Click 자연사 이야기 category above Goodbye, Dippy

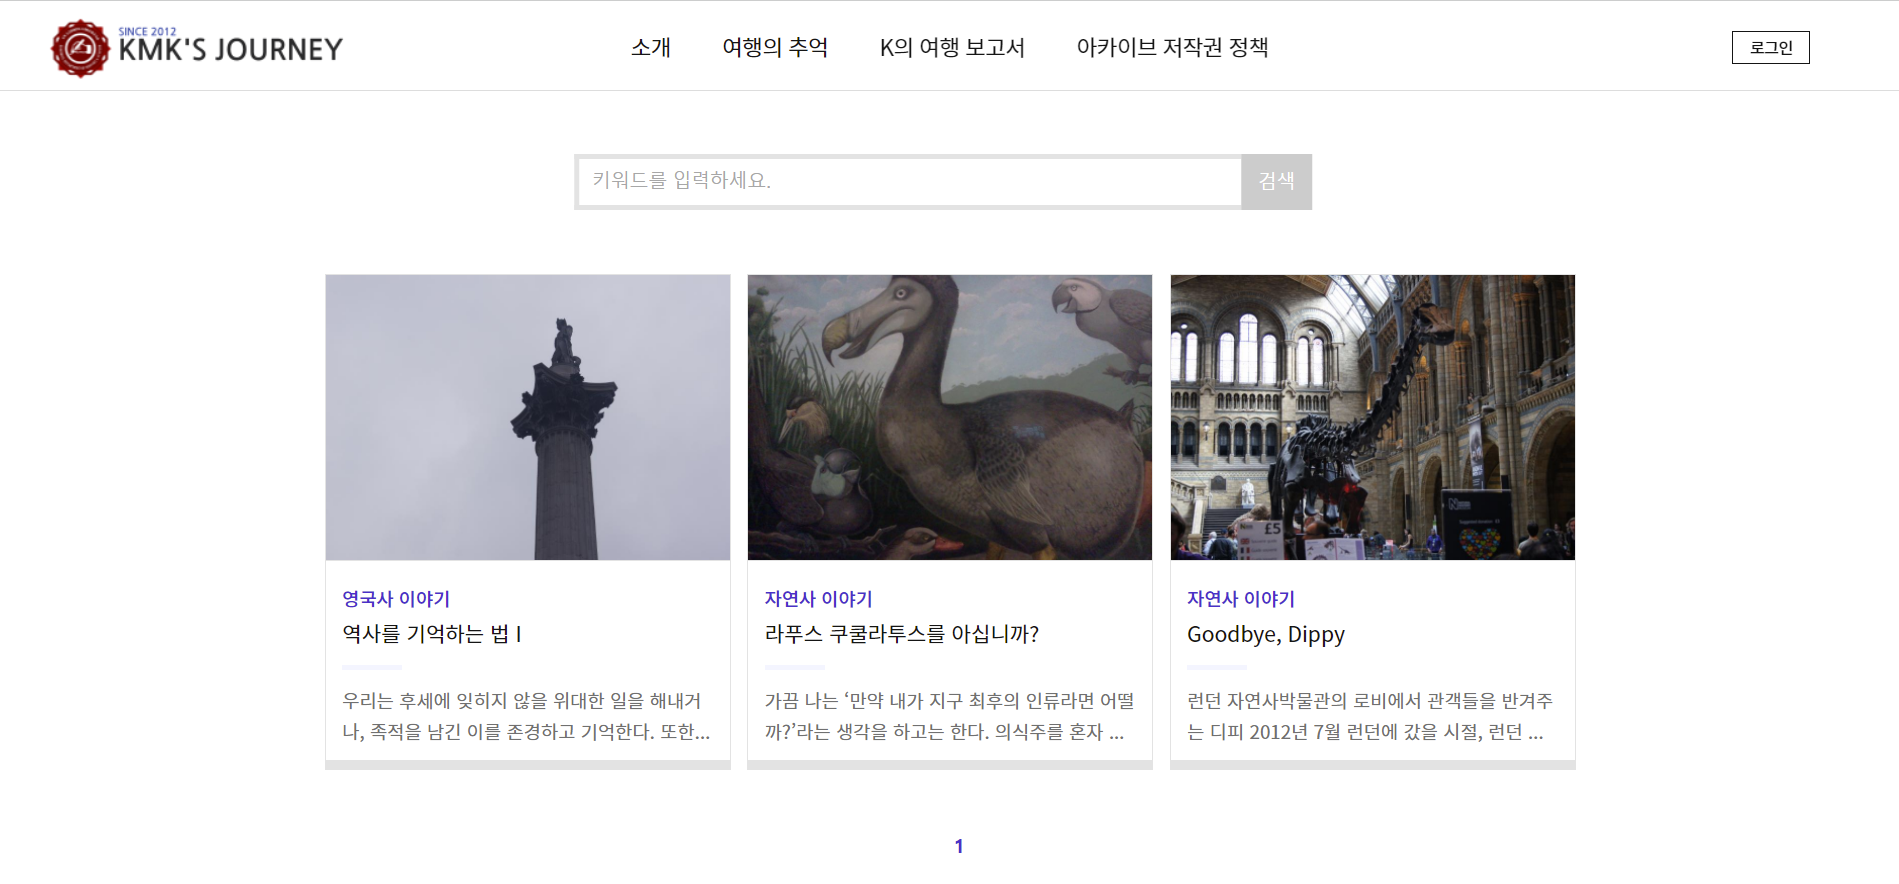coord(1240,599)
